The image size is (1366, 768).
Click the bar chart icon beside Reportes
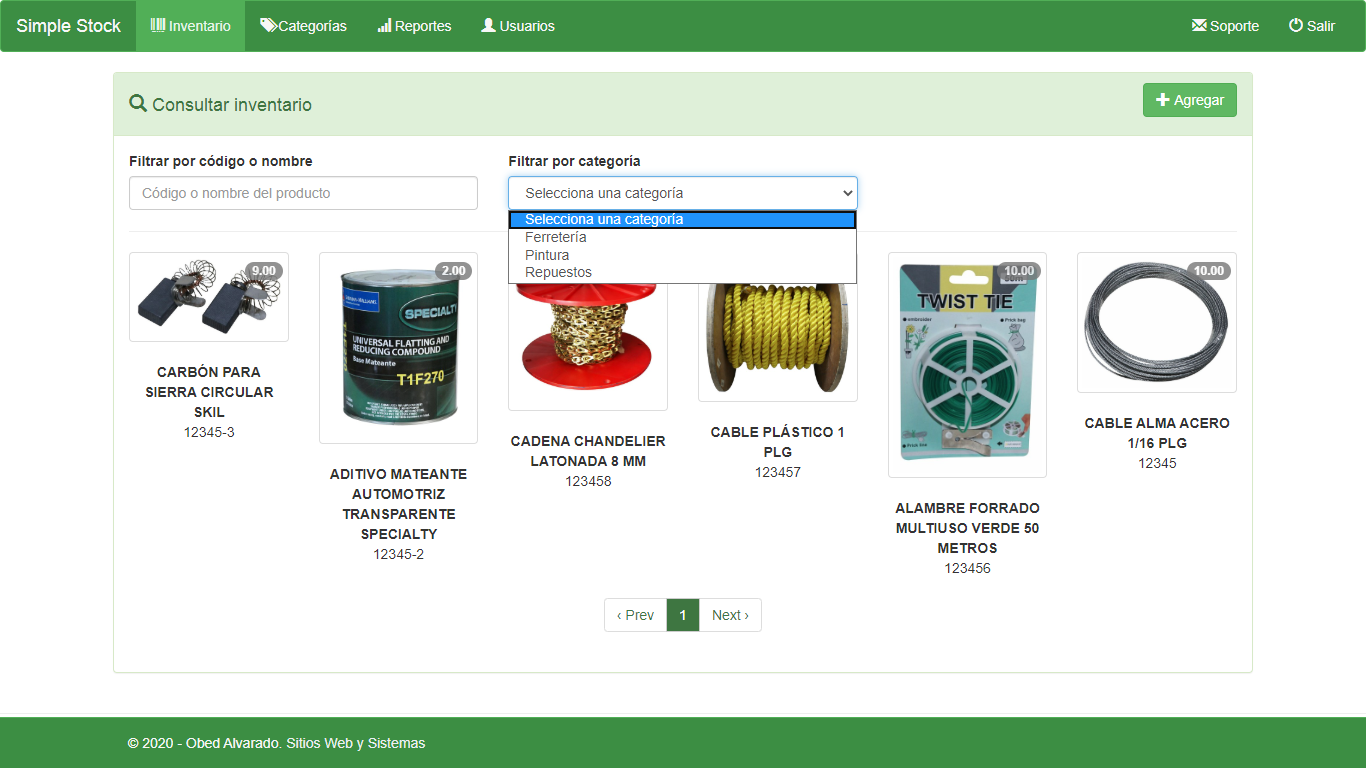point(385,25)
